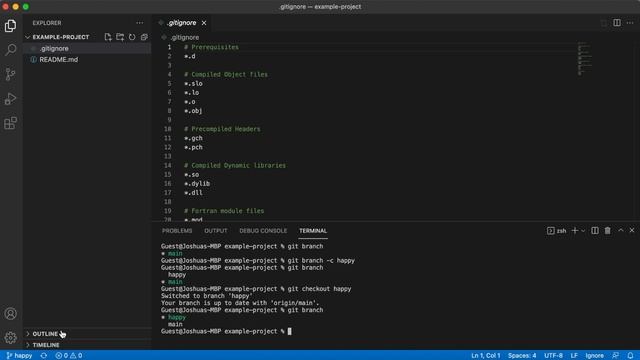Open notifications bell in status bar
Screen dimensions: 640x360
pyautogui.click(x=631, y=356)
